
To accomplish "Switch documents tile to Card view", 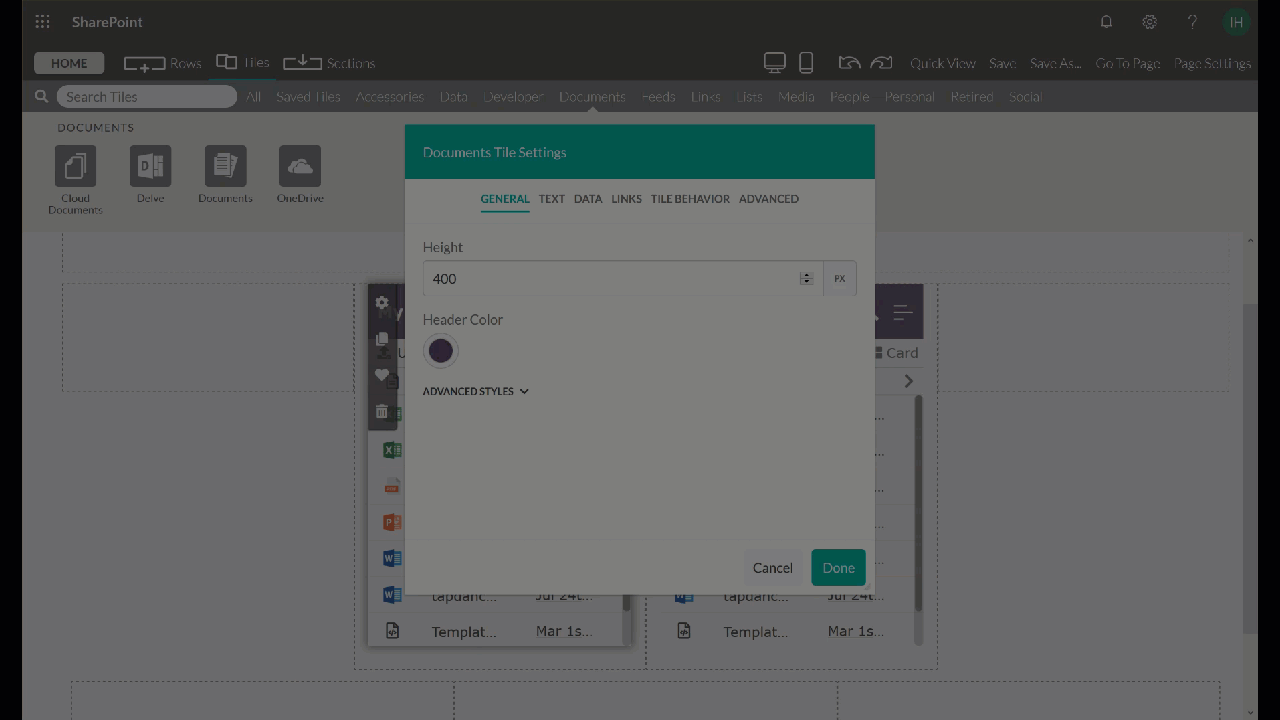I will pyautogui.click(x=896, y=353).
